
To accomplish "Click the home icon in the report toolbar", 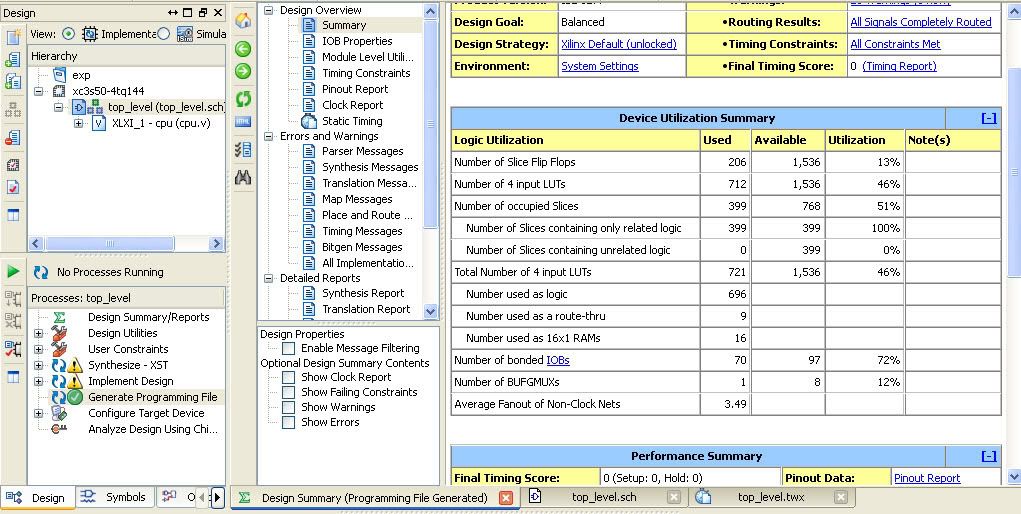I will pos(242,21).
